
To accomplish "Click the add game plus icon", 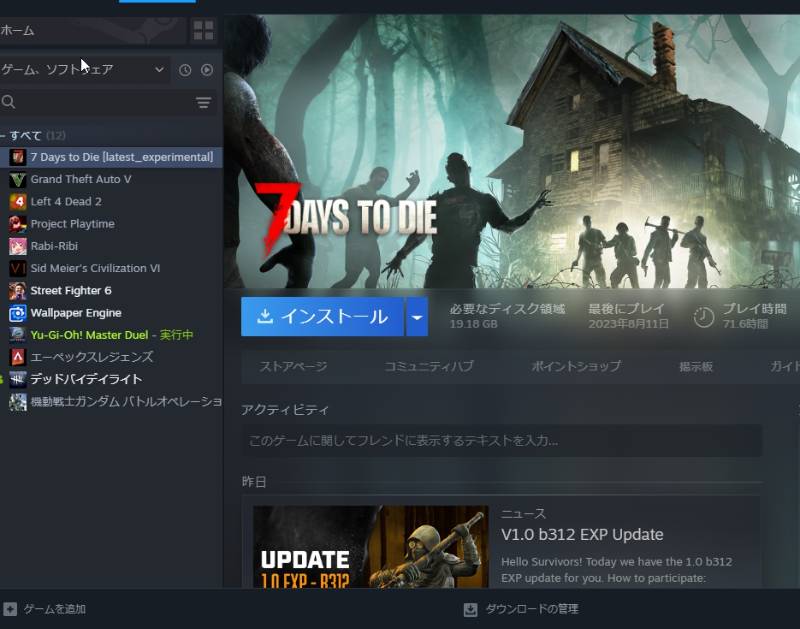I will (10, 609).
